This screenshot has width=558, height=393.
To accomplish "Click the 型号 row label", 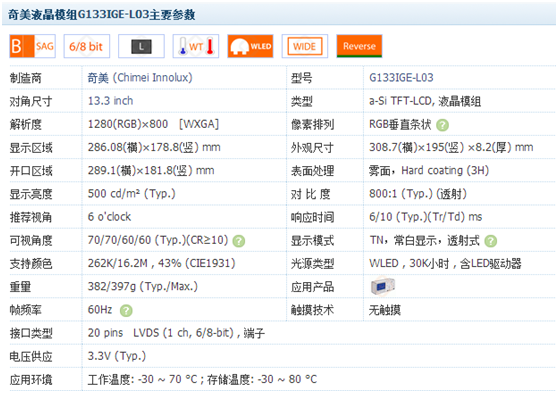I will (301, 78).
